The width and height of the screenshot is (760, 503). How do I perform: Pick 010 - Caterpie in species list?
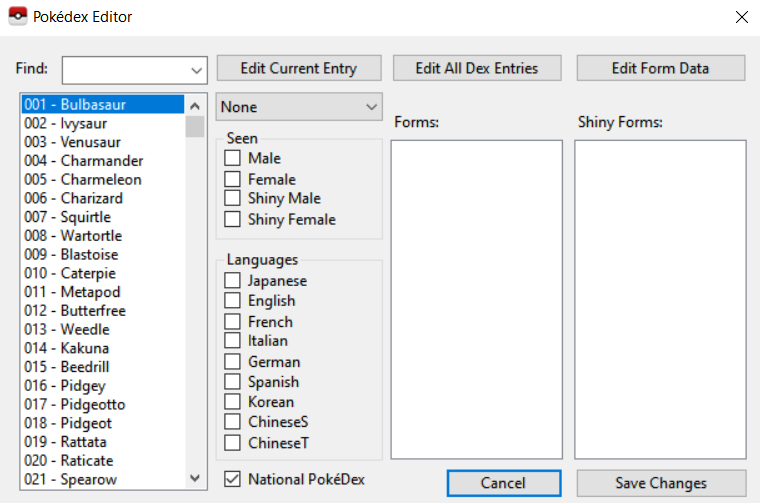pos(103,273)
